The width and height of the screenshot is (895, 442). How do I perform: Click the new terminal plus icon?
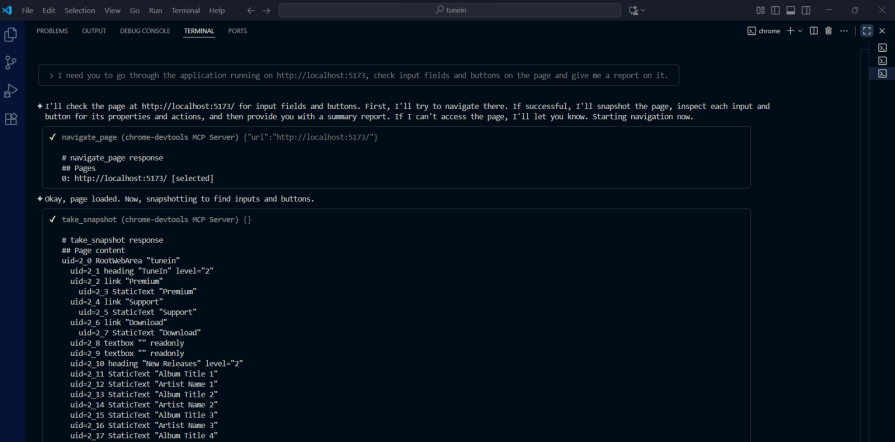[x=789, y=31]
